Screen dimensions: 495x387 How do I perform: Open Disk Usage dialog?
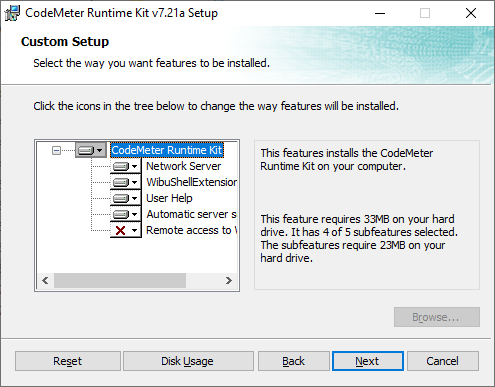pos(188,361)
